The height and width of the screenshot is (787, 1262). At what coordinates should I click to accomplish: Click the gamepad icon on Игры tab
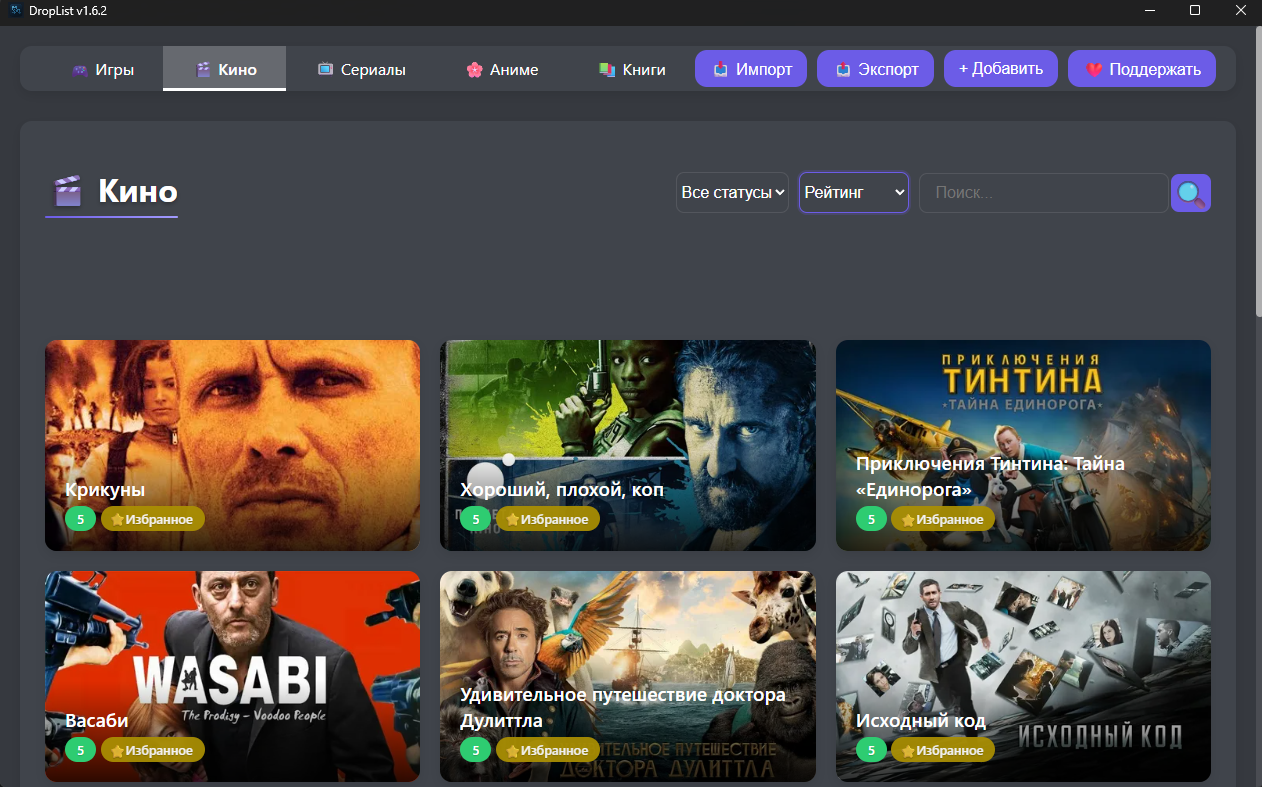[x=80, y=70]
